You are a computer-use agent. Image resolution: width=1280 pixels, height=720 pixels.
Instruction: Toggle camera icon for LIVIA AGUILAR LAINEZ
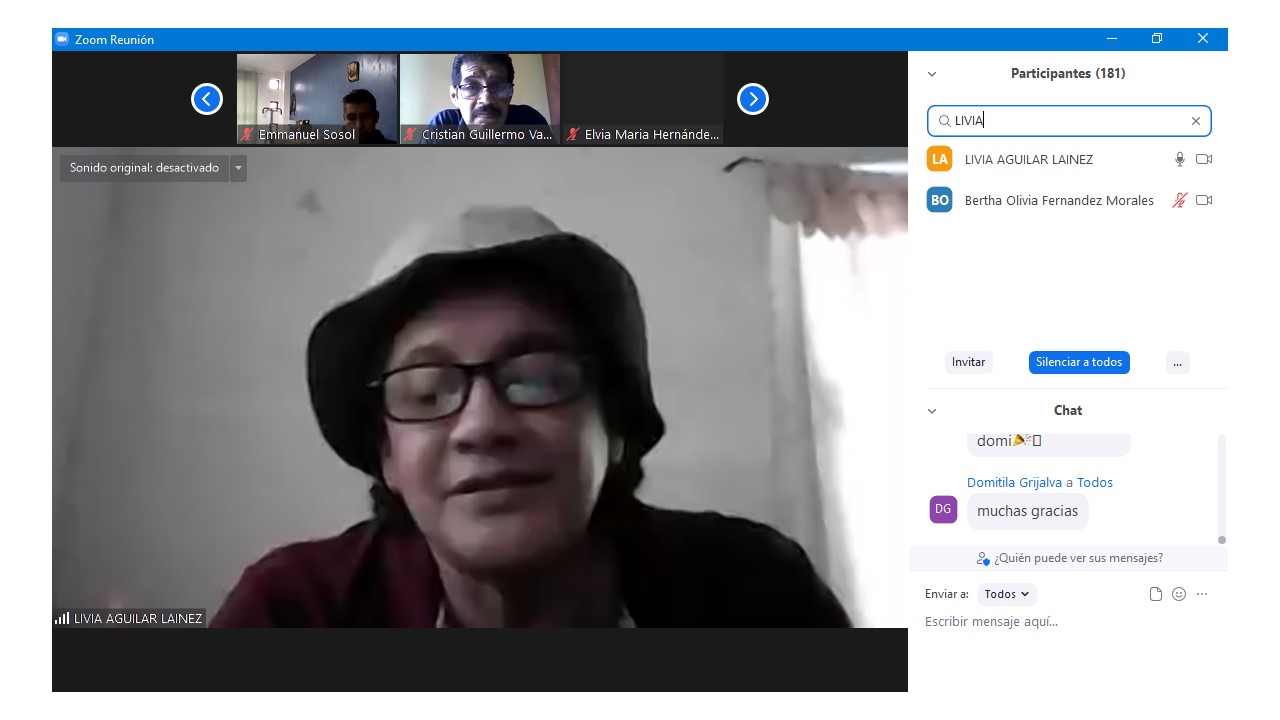(x=1204, y=159)
